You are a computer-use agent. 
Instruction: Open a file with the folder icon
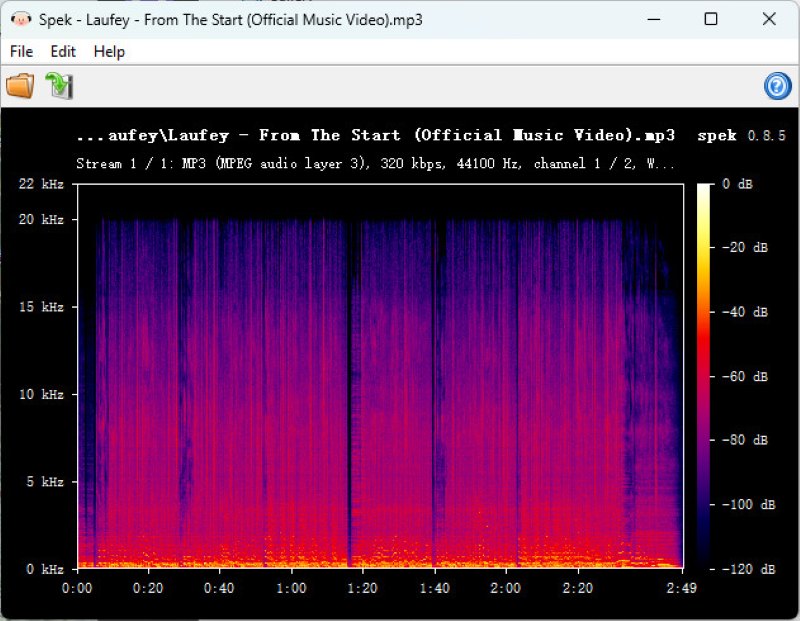pos(20,85)
